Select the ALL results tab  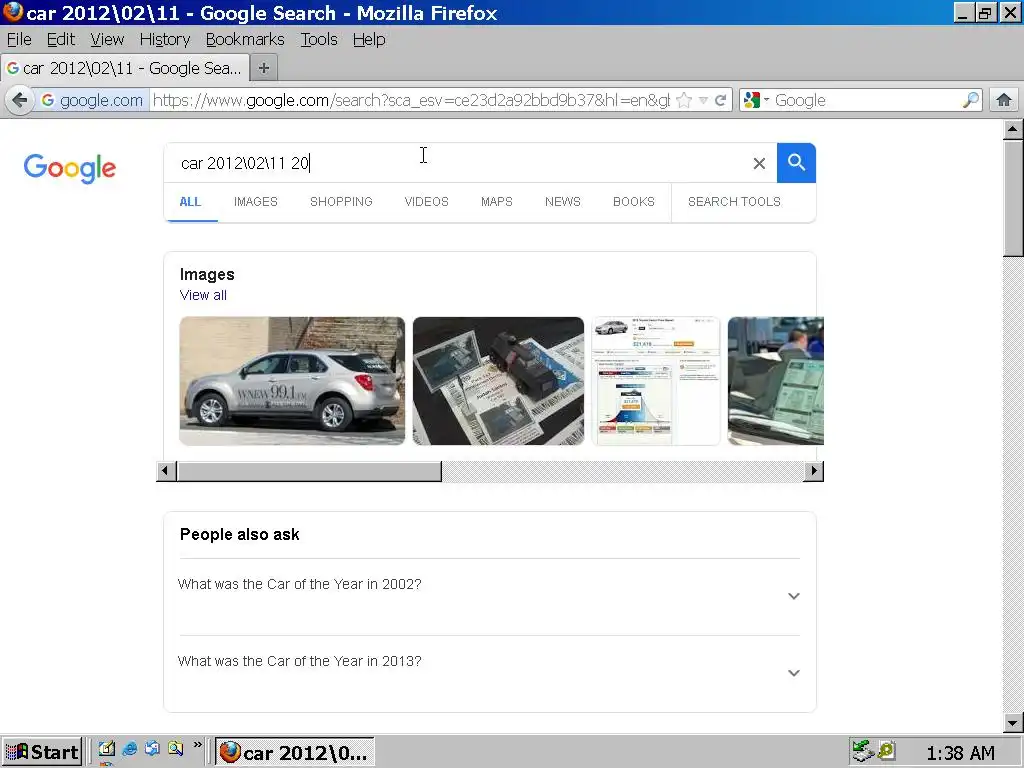[190, 202]
